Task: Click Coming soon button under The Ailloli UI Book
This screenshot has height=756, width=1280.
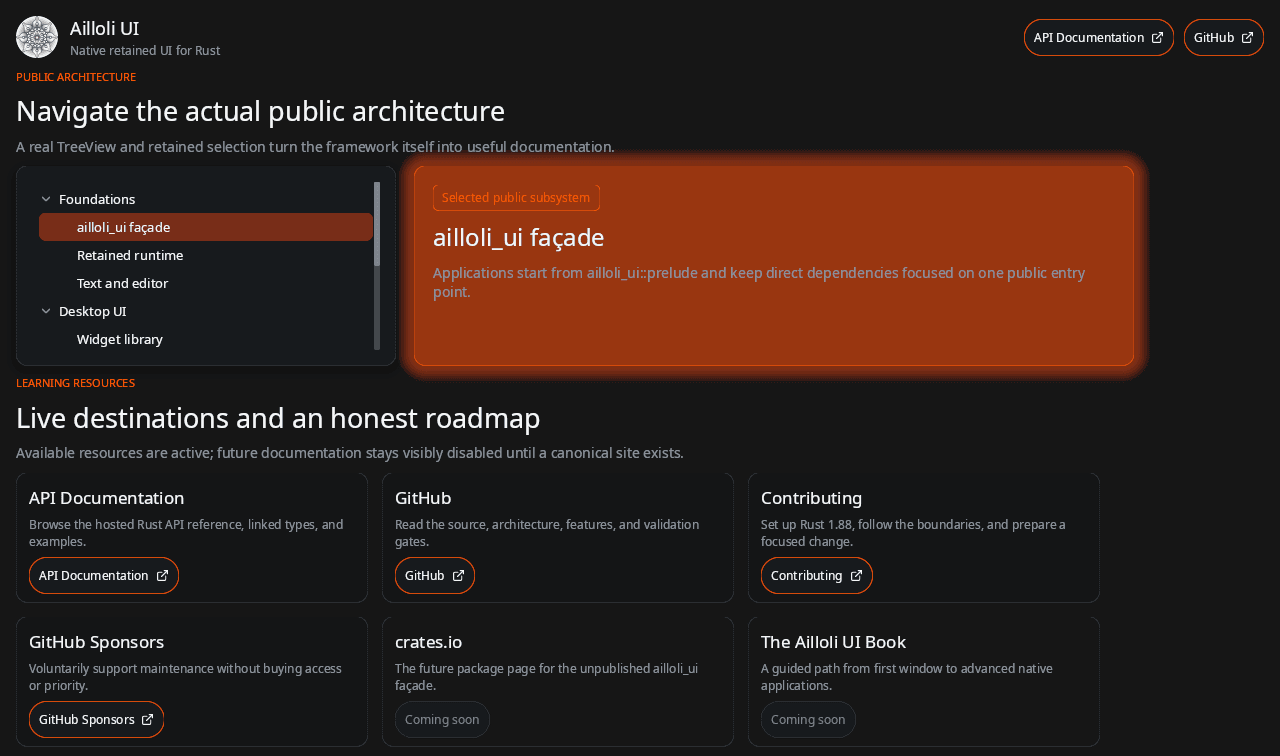Action: pos(808,720)
